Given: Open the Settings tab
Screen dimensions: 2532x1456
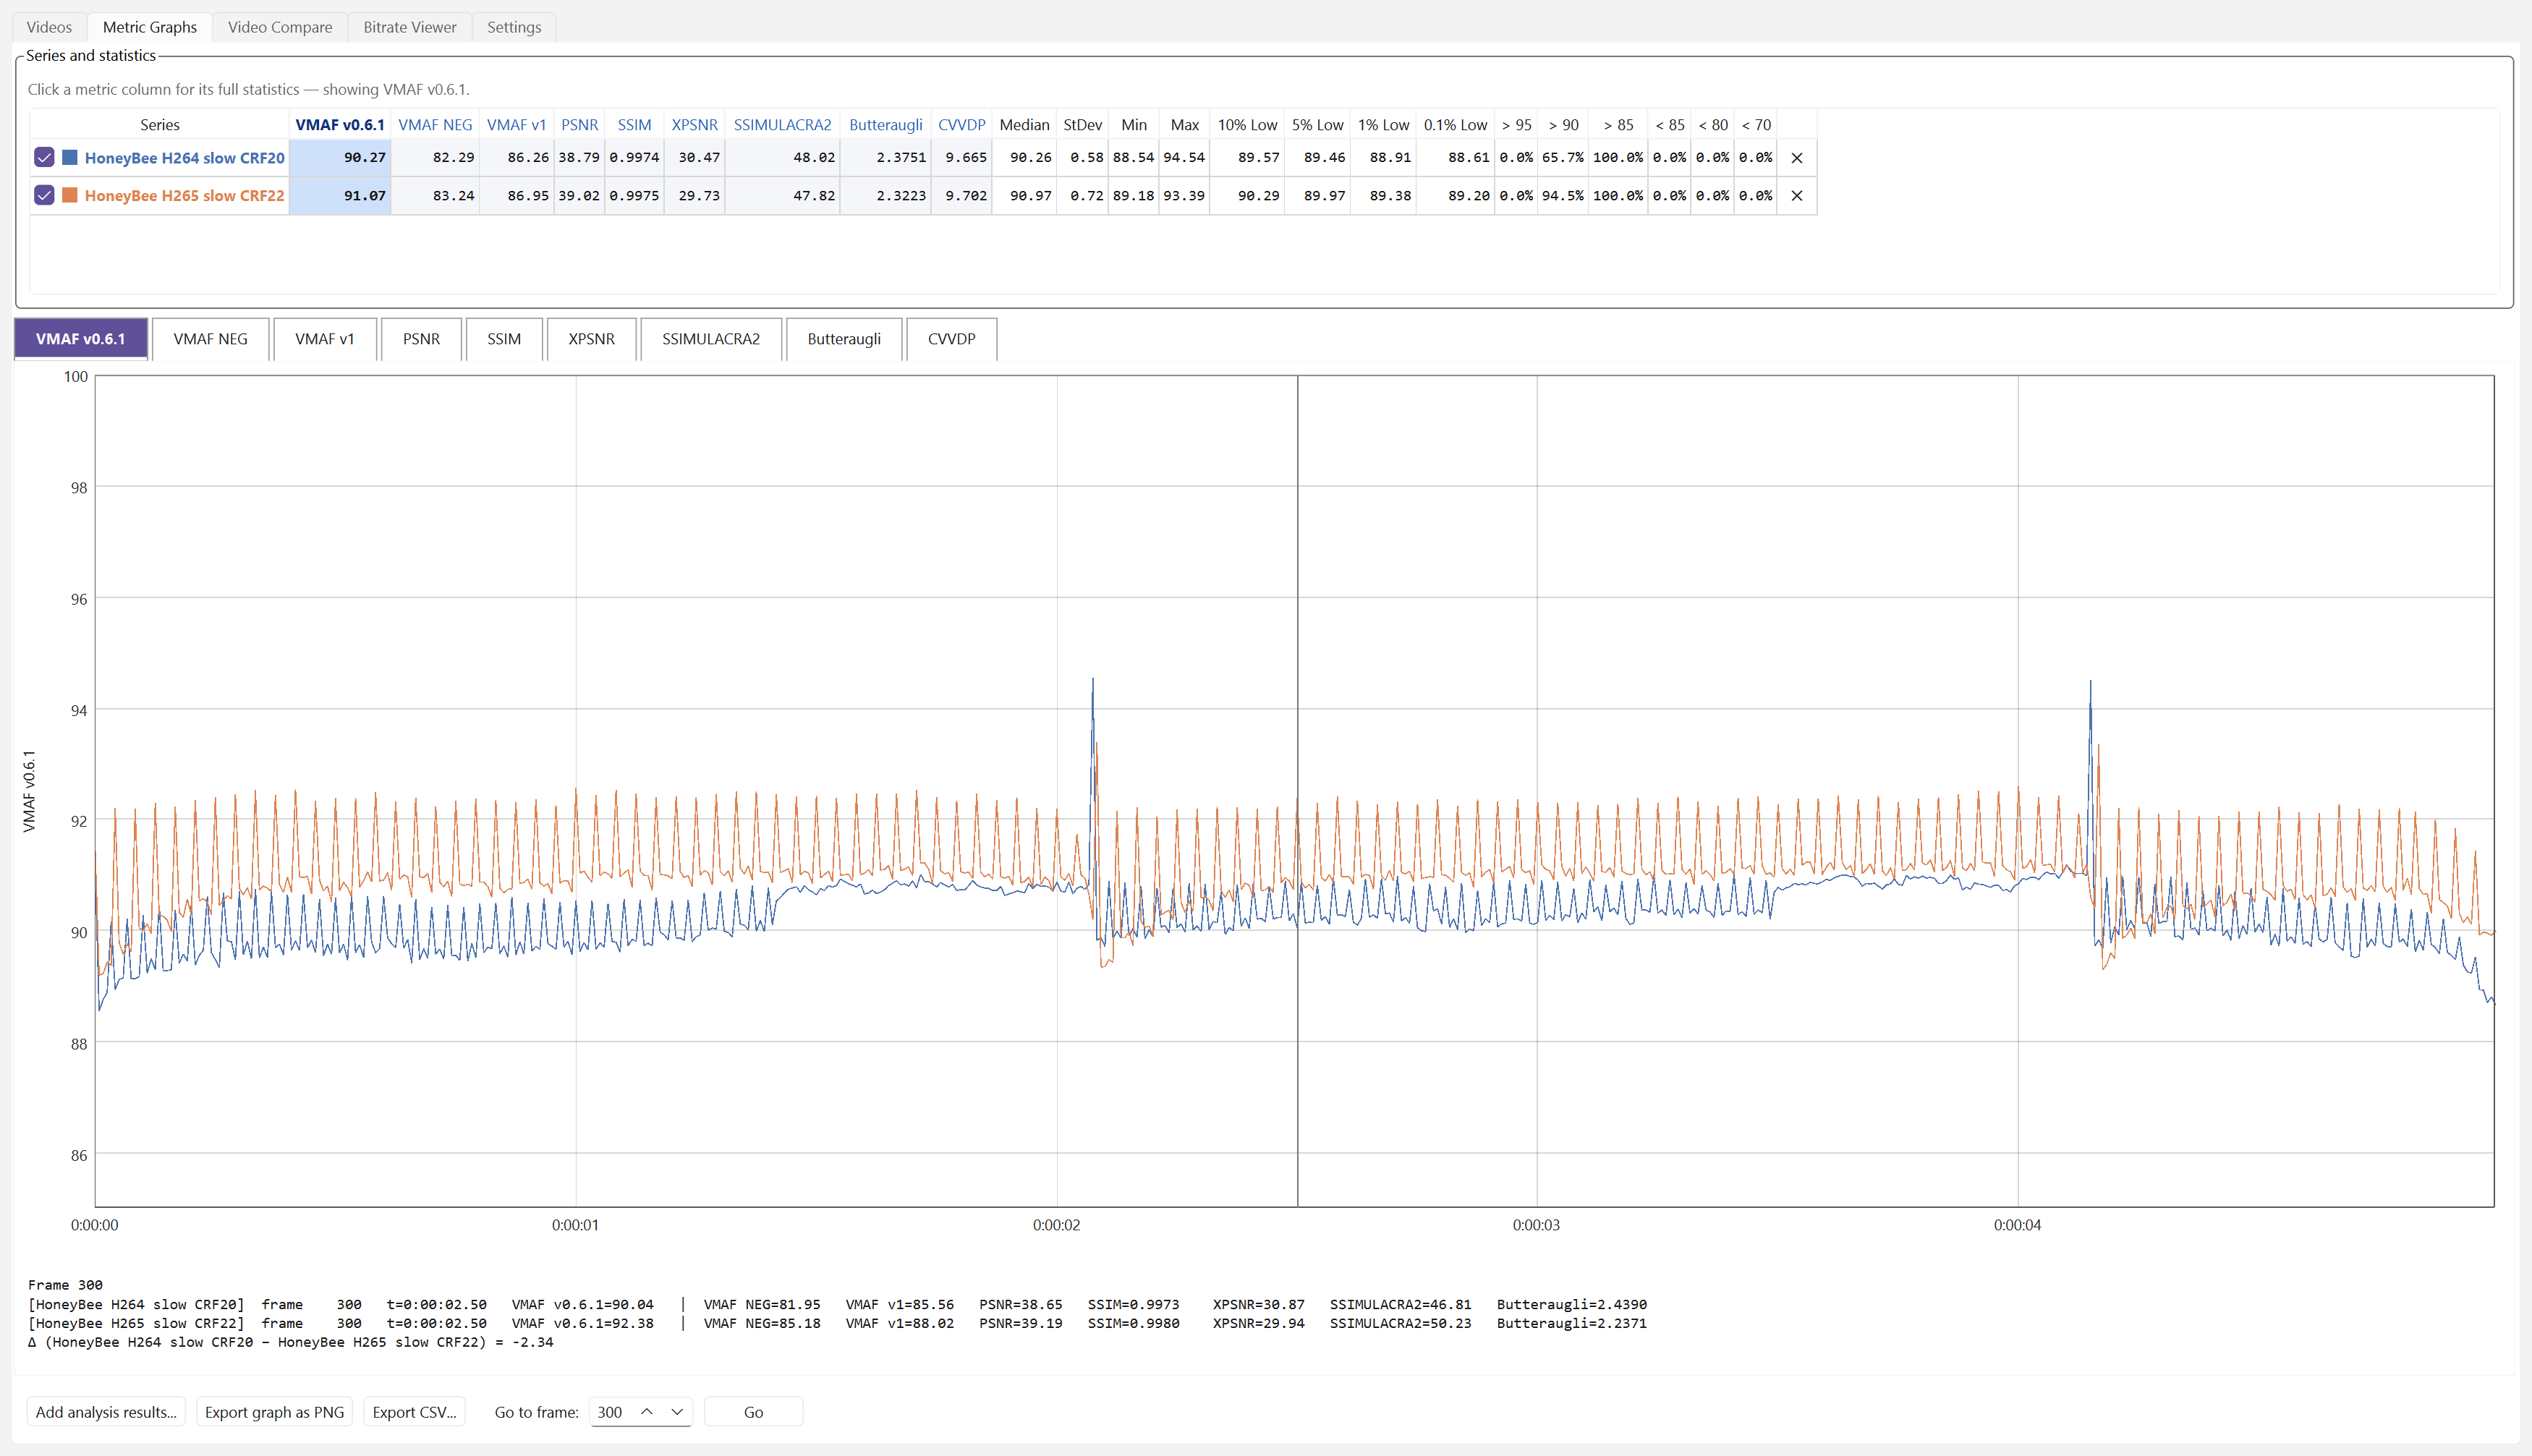Looking at the screenshot, I should click(x=514, y=27).
